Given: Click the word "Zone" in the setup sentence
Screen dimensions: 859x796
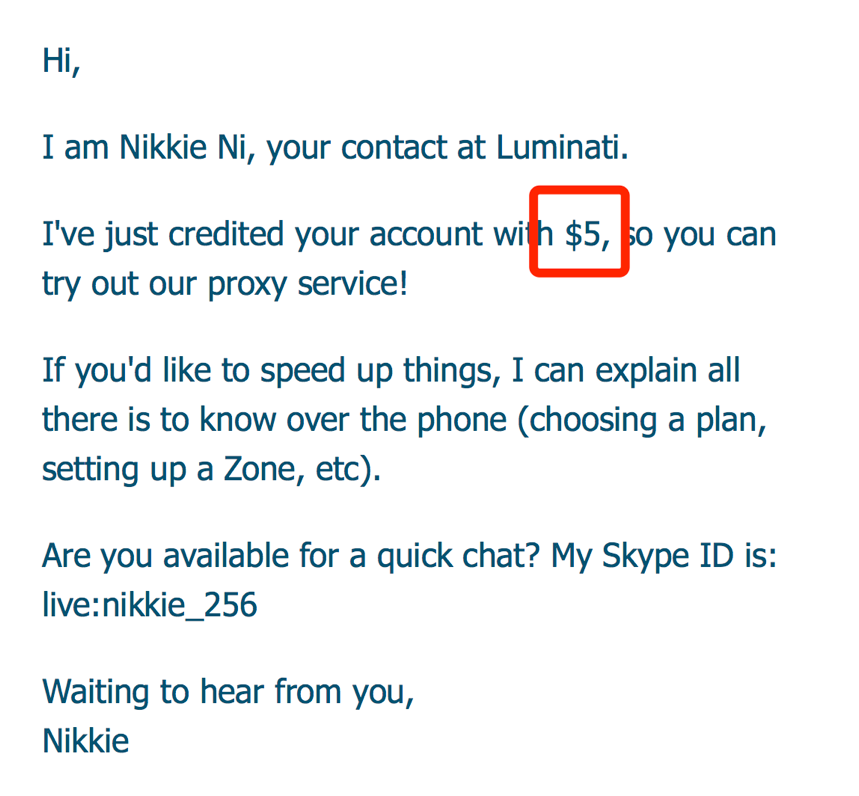Looking at the screenshot, I should tap(260, 469).
